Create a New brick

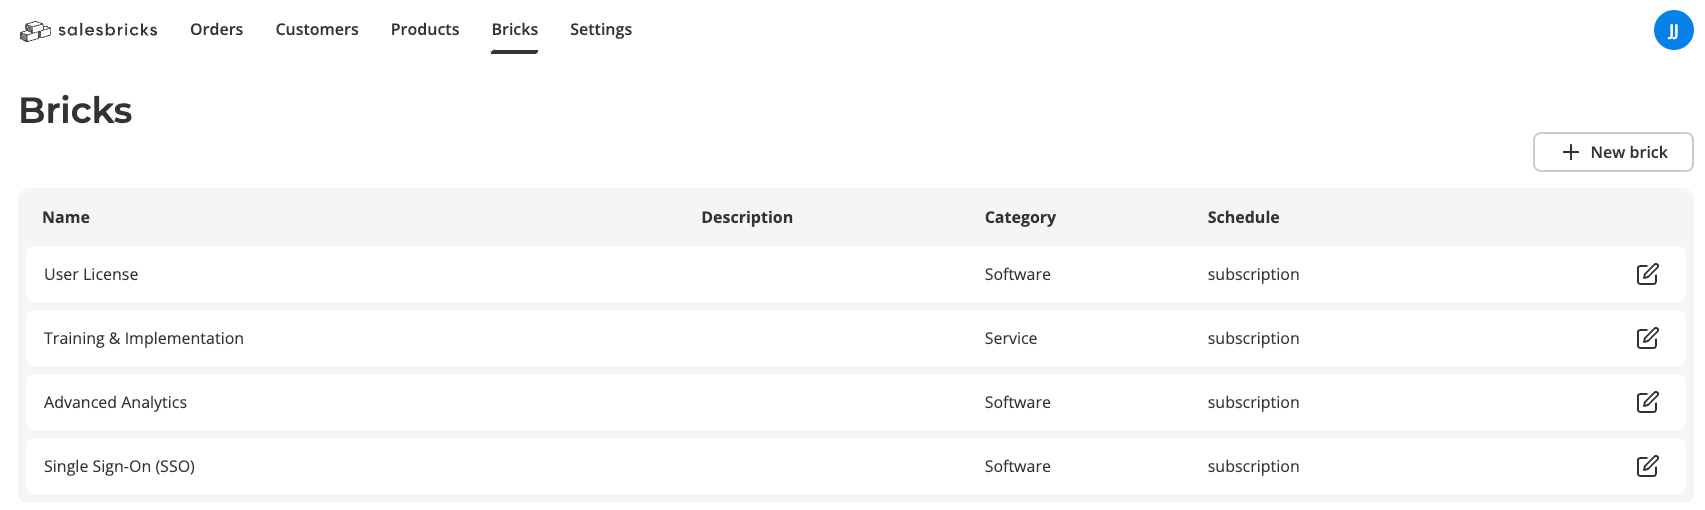point(1613,152)
